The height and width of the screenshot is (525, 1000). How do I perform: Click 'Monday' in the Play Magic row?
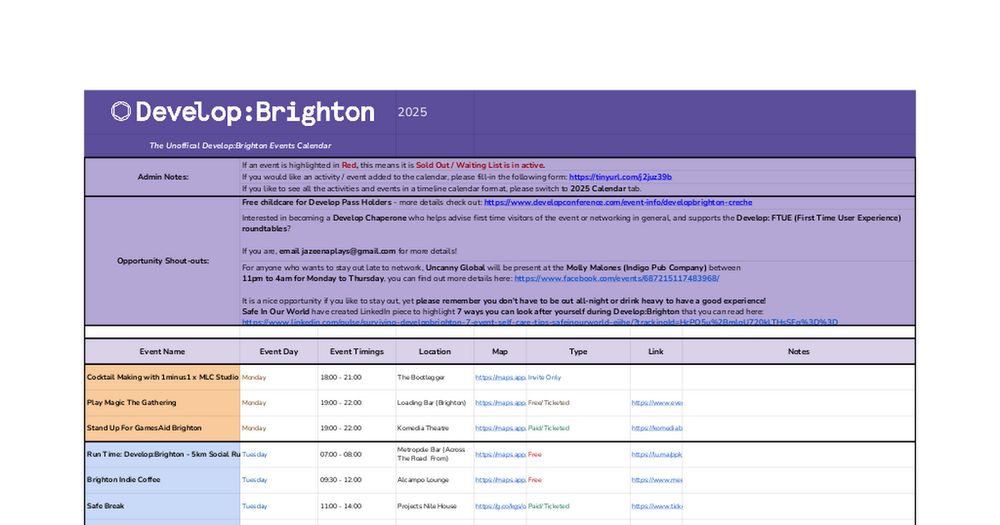[x=254, y=403]
